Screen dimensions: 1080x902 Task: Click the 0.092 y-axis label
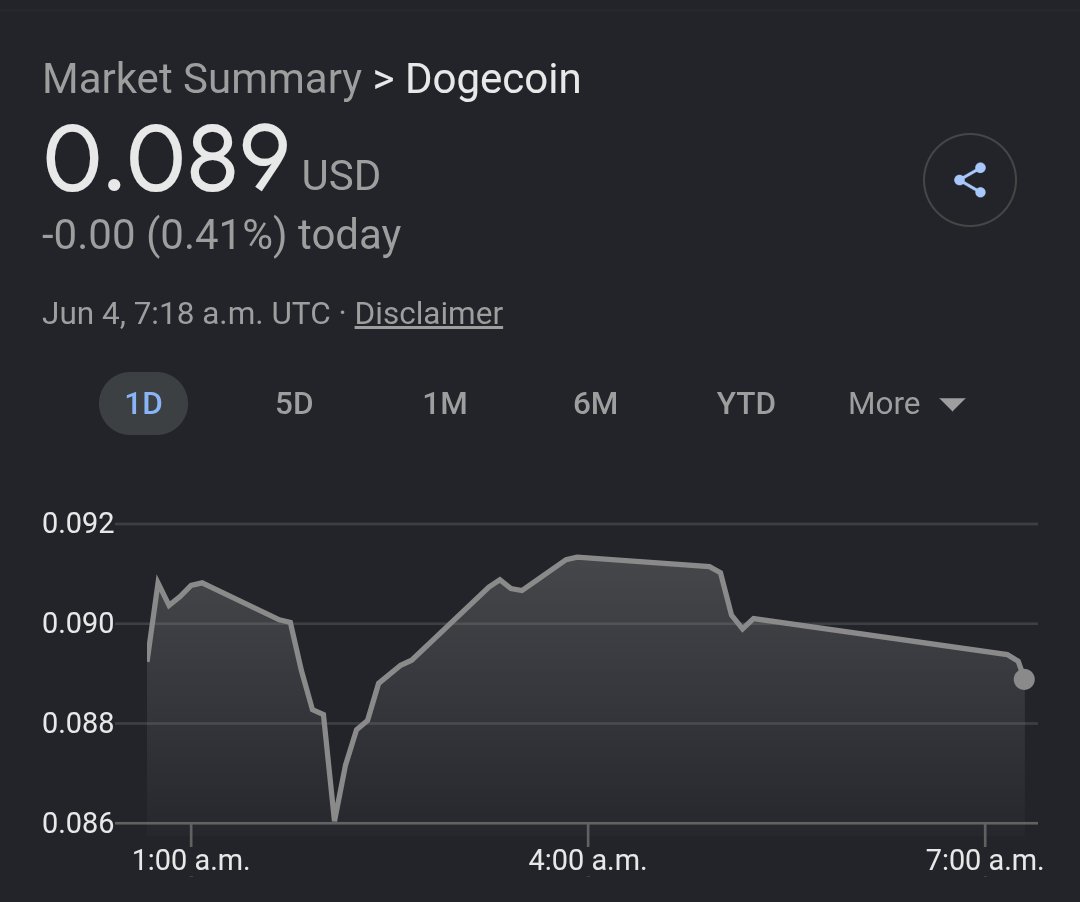pyautogui.click(x=78, y=523)
